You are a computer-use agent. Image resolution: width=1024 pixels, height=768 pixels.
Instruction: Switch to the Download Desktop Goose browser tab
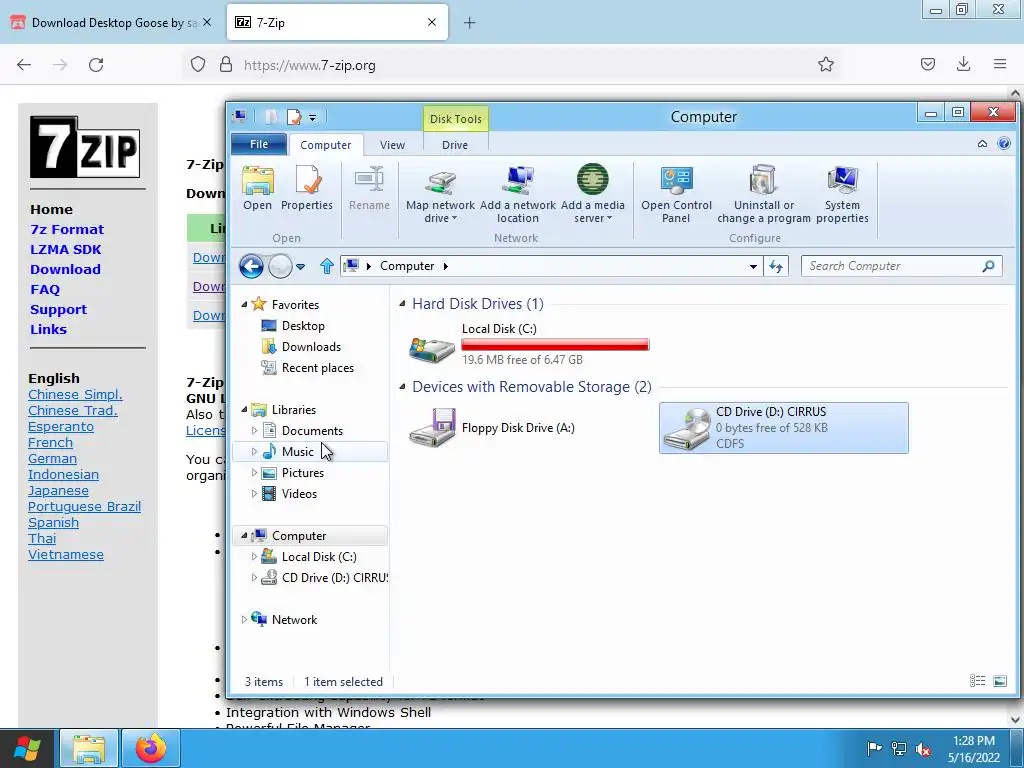(x=111, y=23)
